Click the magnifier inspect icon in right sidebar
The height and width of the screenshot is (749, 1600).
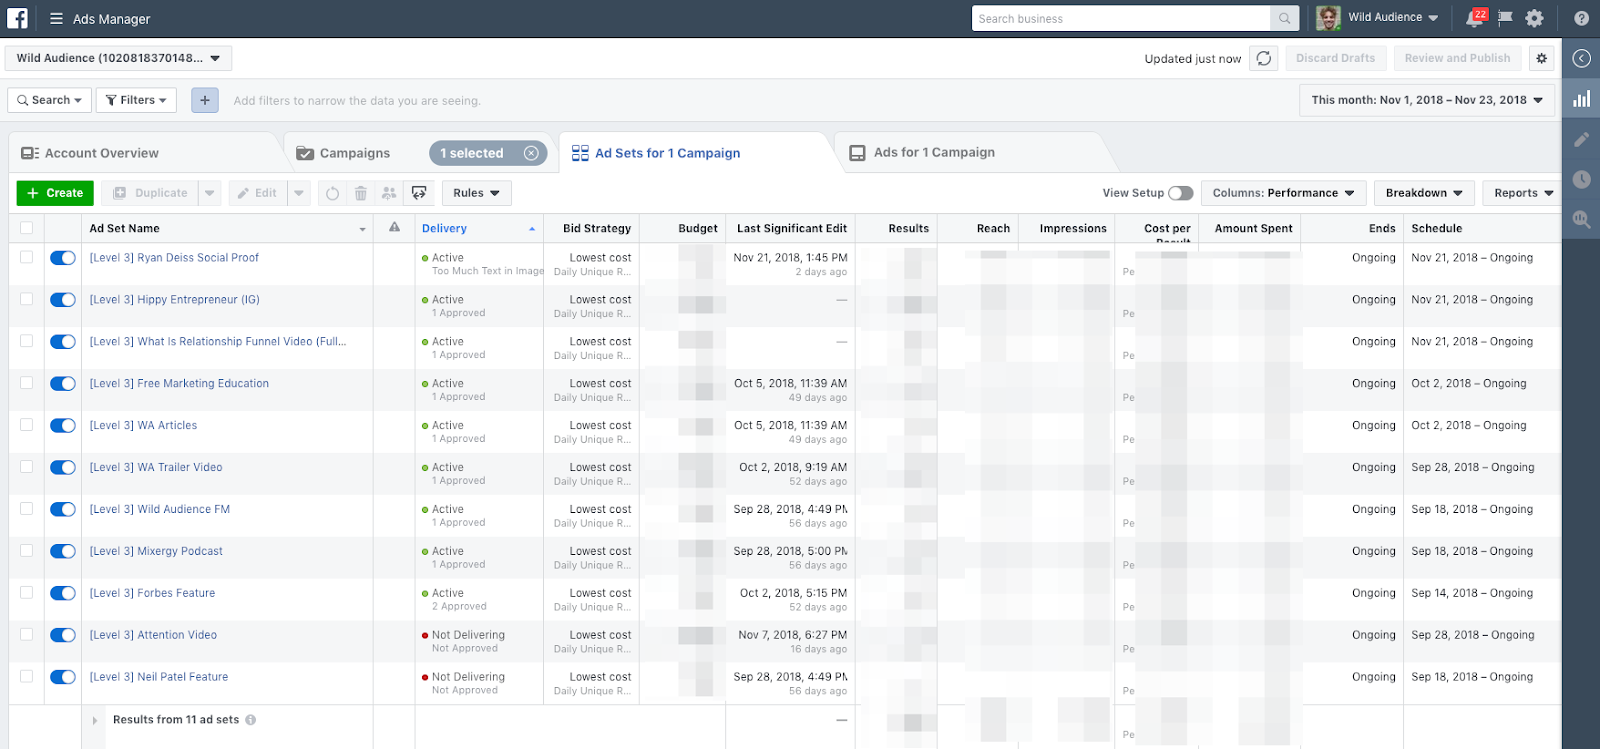tap(1581, 219)
